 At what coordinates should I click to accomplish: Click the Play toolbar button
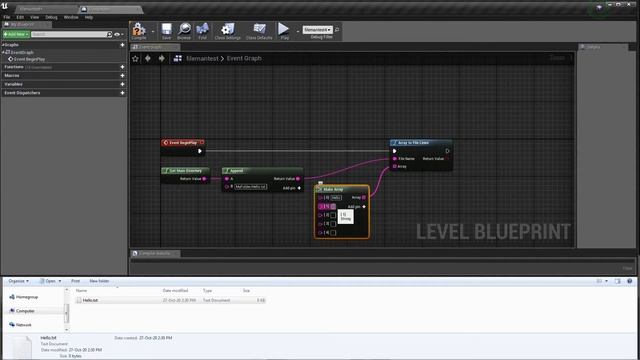coord(284,30)
